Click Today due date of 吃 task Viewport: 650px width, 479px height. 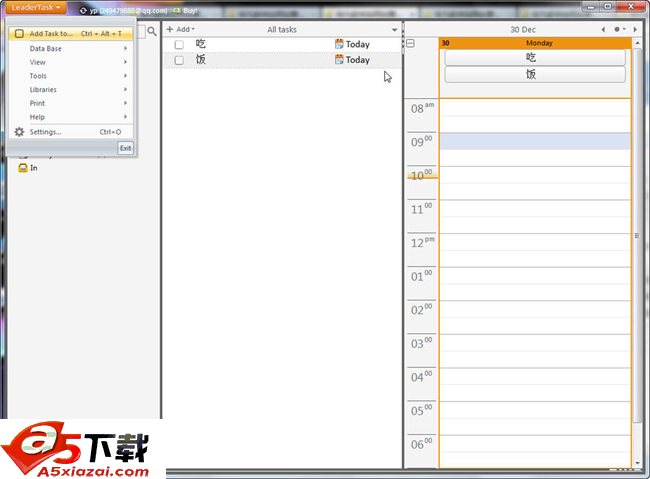point(358,44)
